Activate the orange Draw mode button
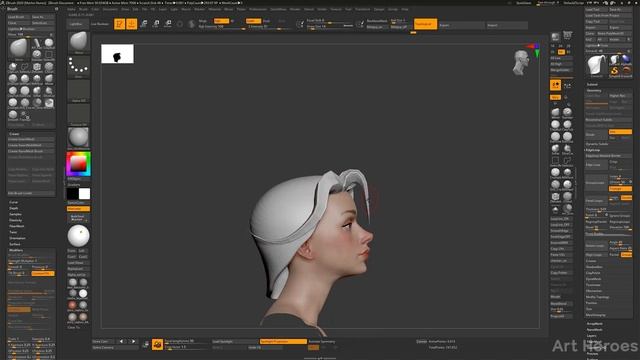640x360 pixels. pos(131,24)
